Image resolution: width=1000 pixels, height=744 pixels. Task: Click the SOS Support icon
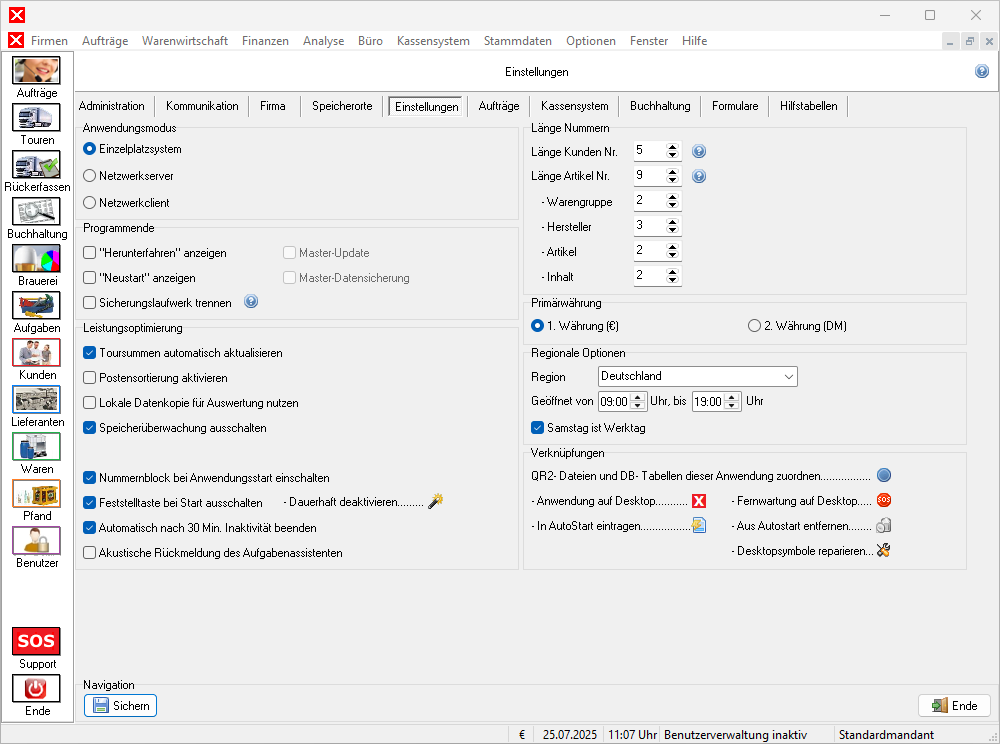tap(36, 641)
